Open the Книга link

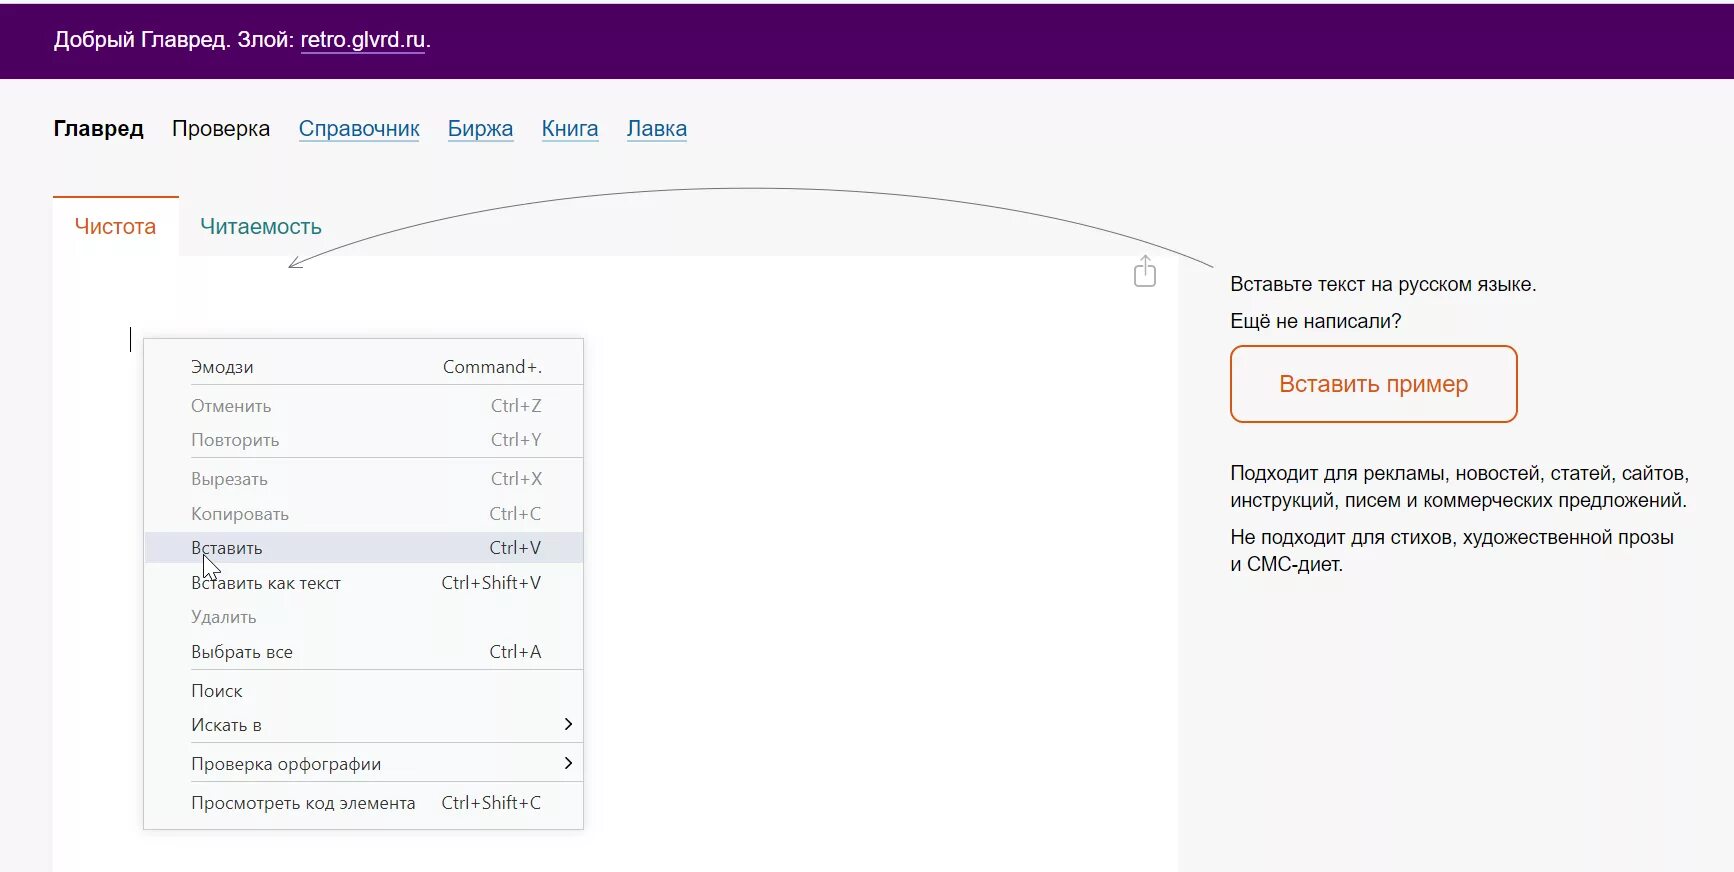pos(570,129)
